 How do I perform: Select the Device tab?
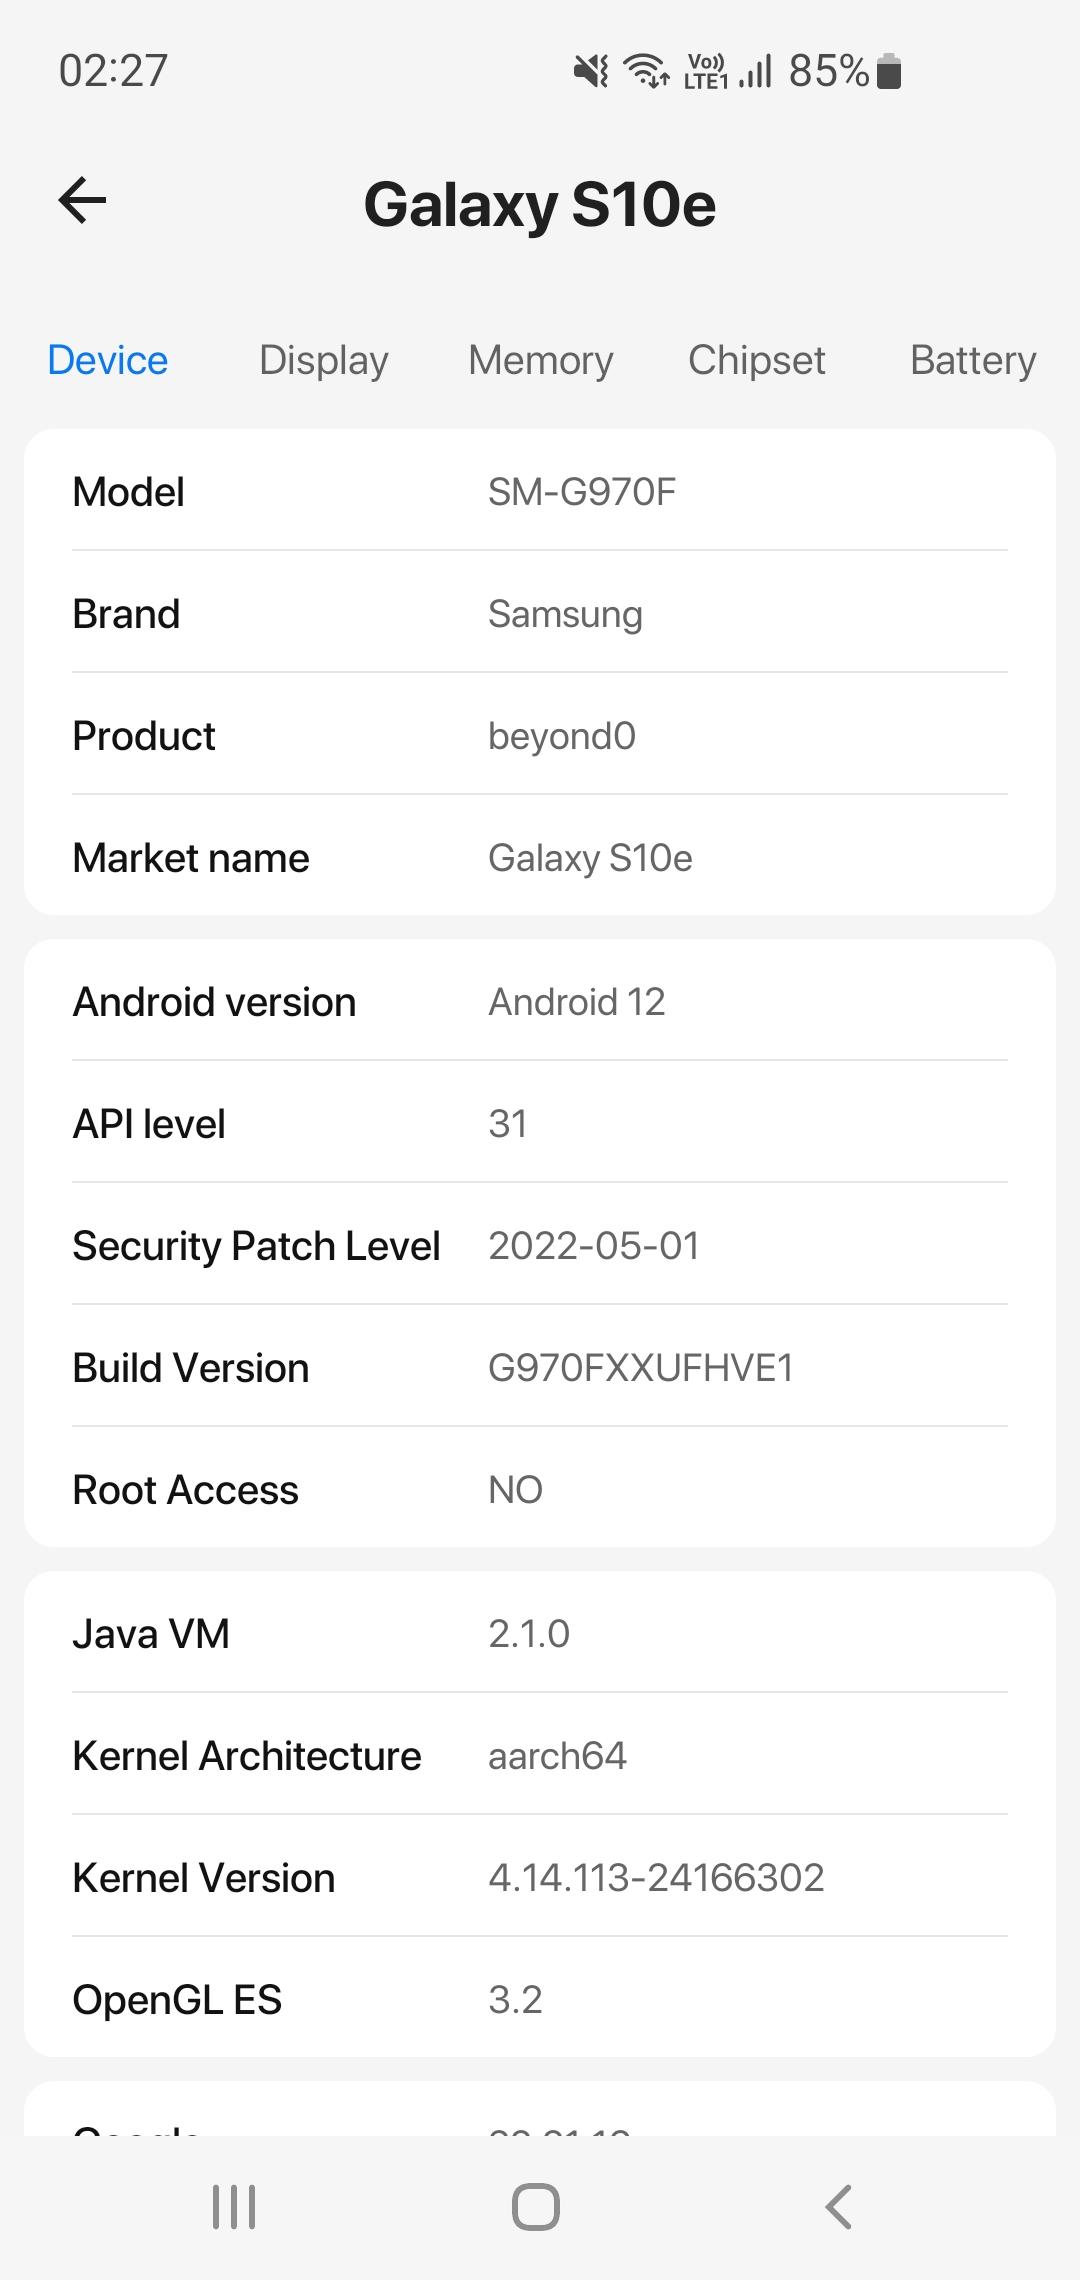click(x=108, y=360)
